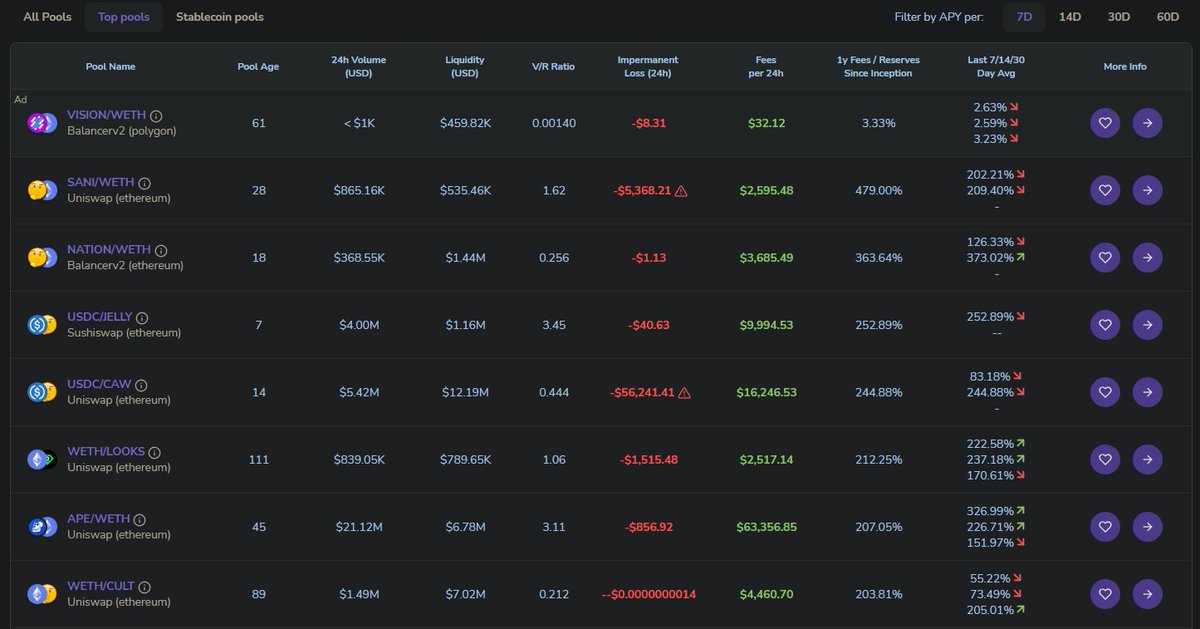
Task: Click the 479.00% fees/reserves value
Action: (x=878, y=190)
